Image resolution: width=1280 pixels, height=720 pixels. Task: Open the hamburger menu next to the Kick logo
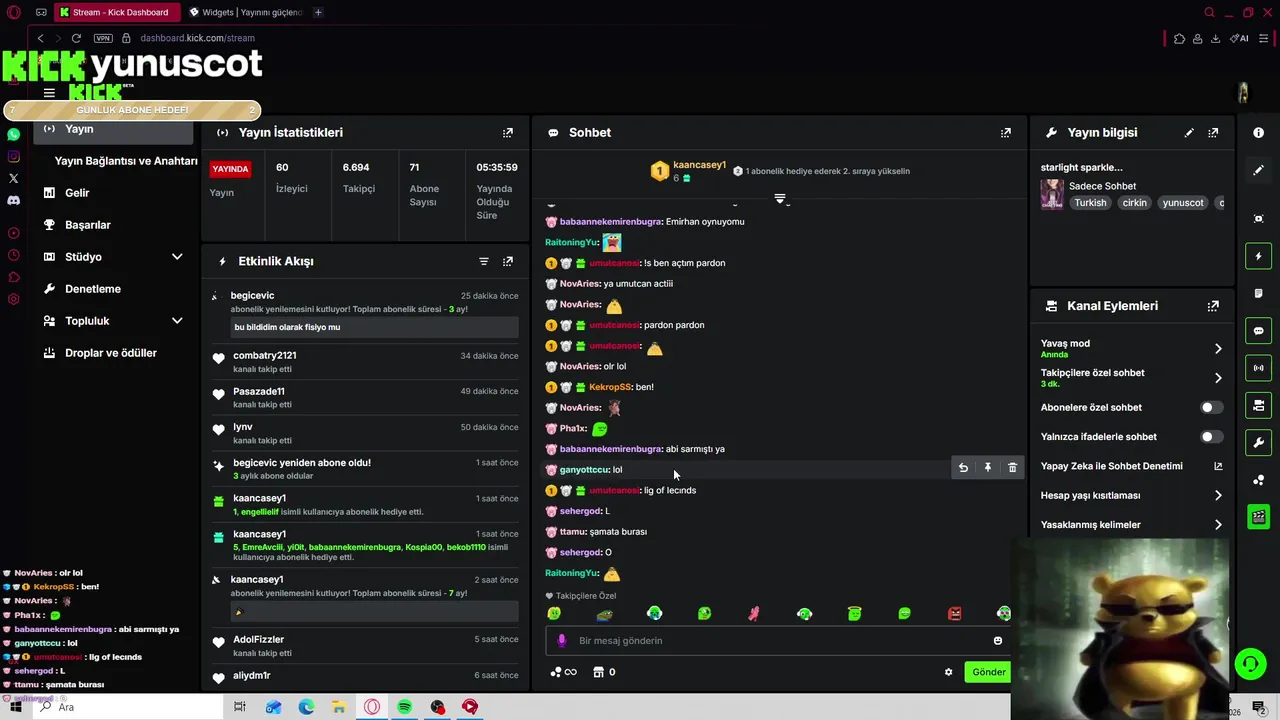click(x=49, y=92)
